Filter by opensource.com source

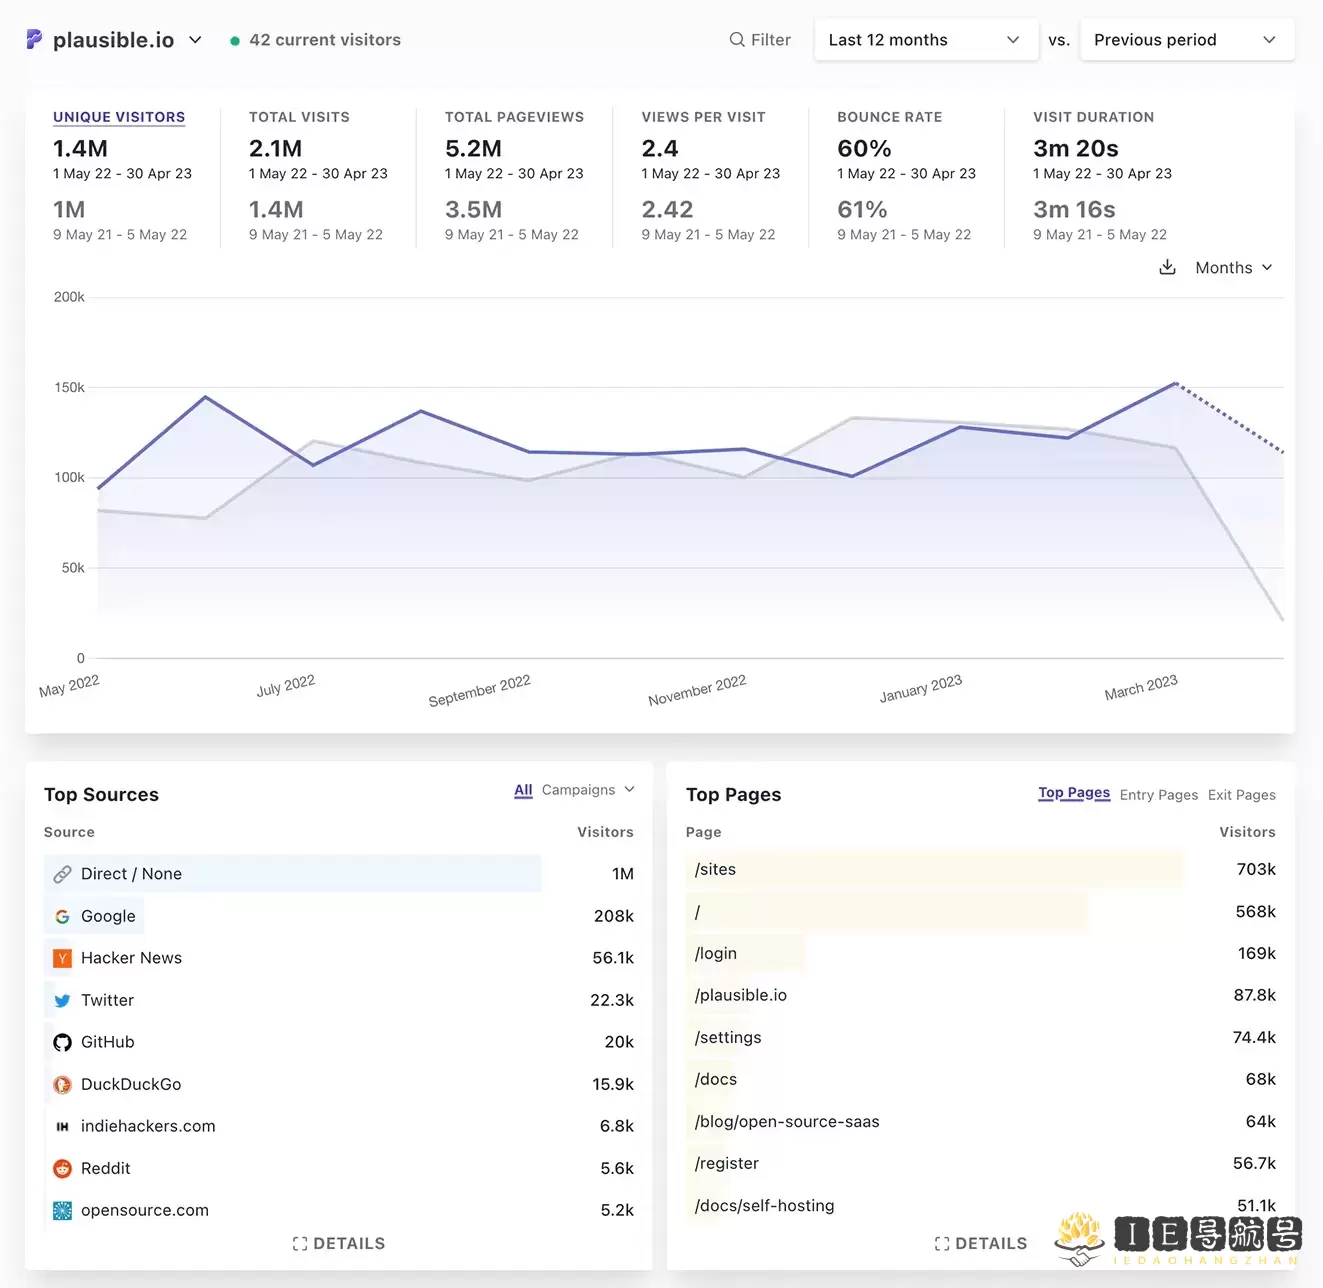pos(145,1210)
